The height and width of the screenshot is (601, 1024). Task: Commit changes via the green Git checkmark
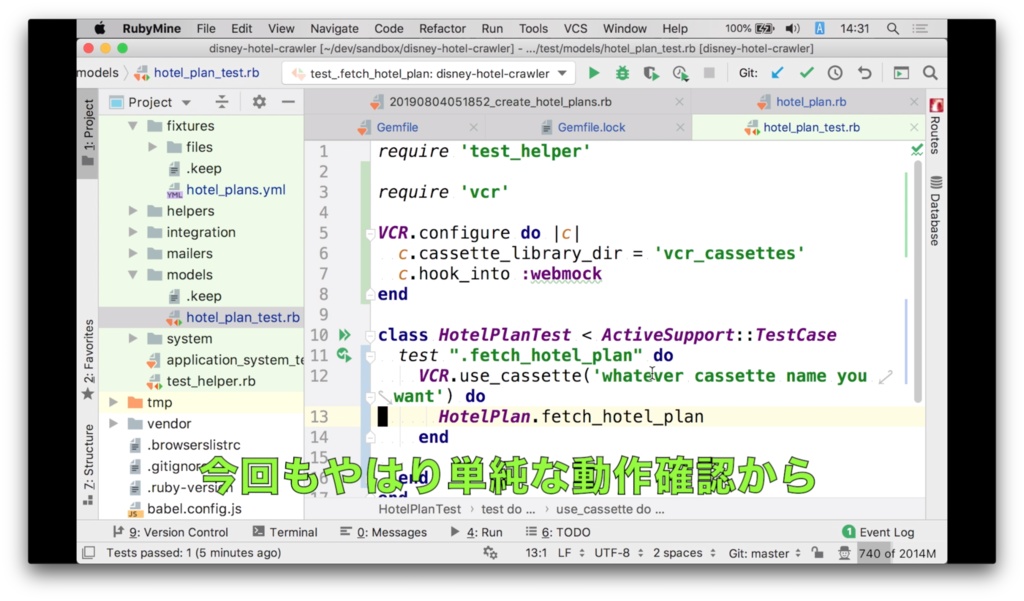[807, 72]
